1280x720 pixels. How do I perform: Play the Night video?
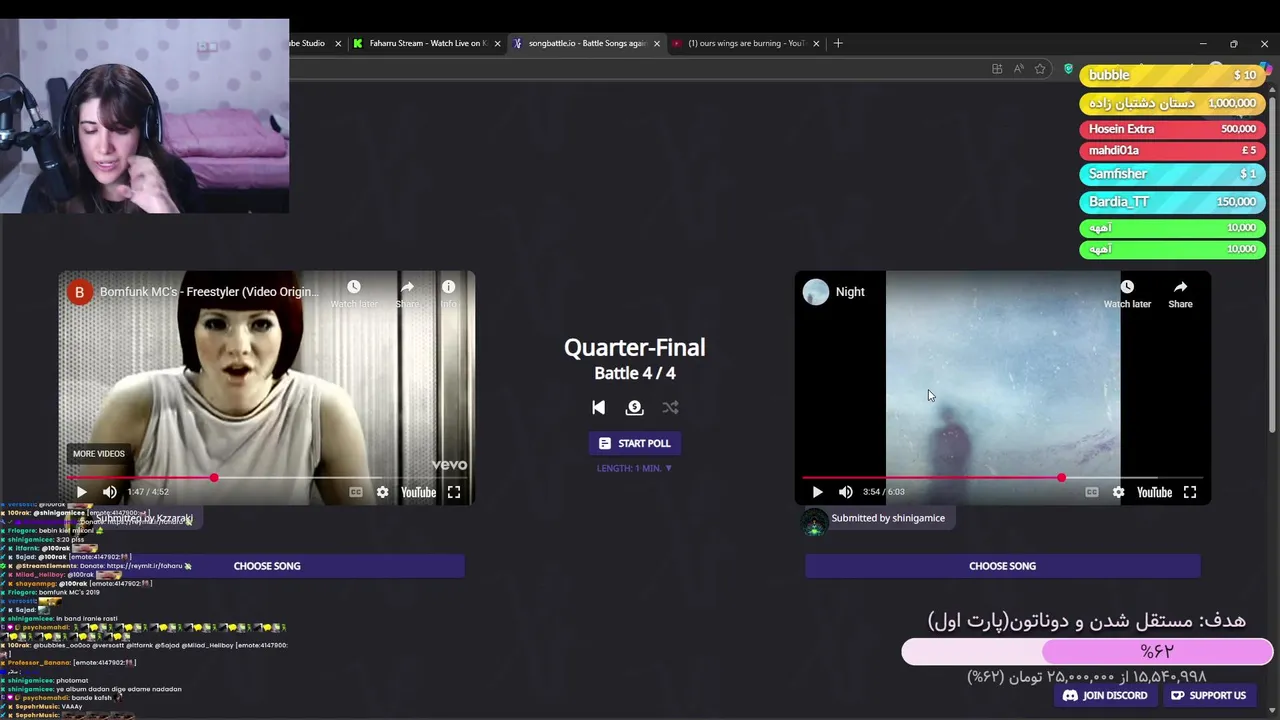(817, 492)
